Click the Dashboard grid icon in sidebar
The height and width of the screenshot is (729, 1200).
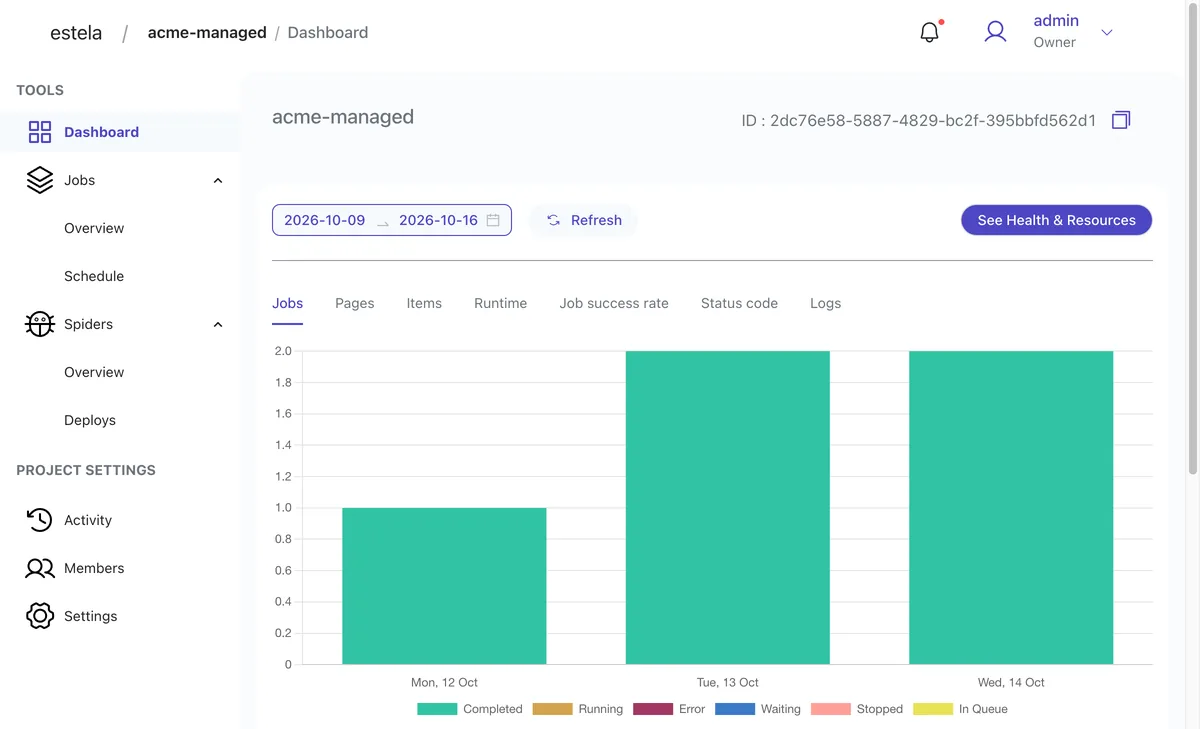pyautogui.click(x=40, y=132)
